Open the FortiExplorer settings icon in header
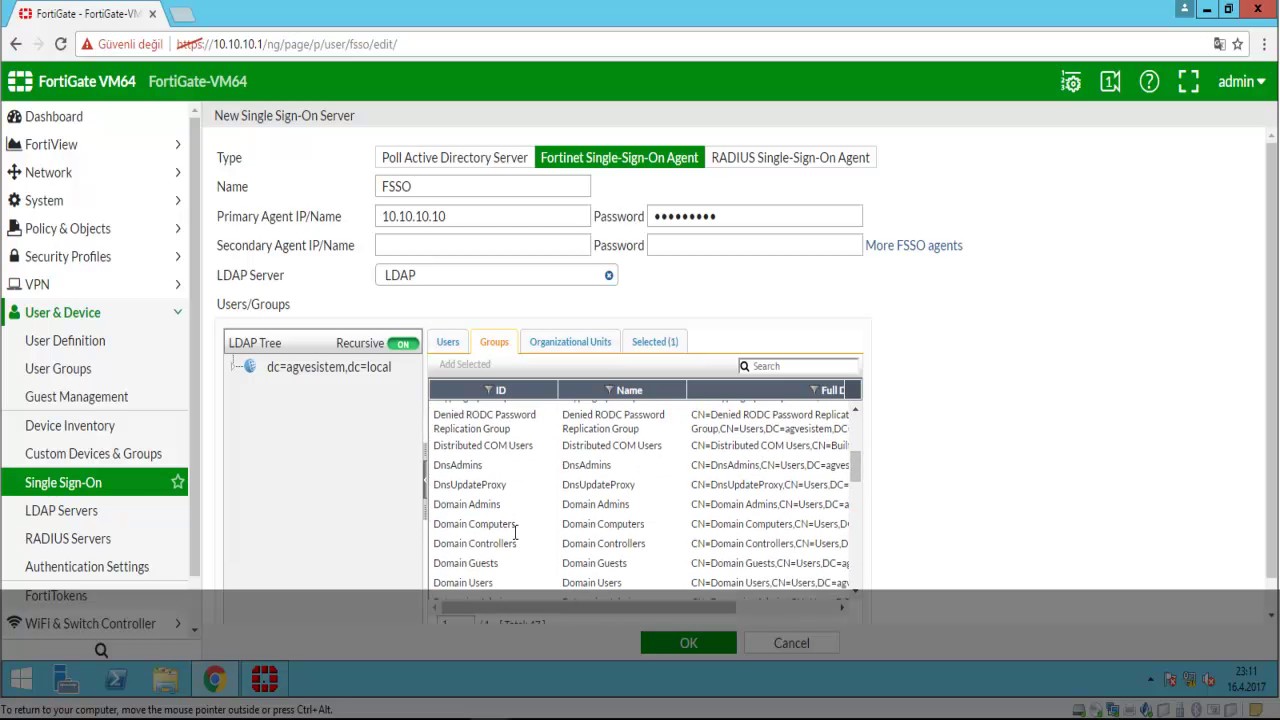 tap(1071, 82)
